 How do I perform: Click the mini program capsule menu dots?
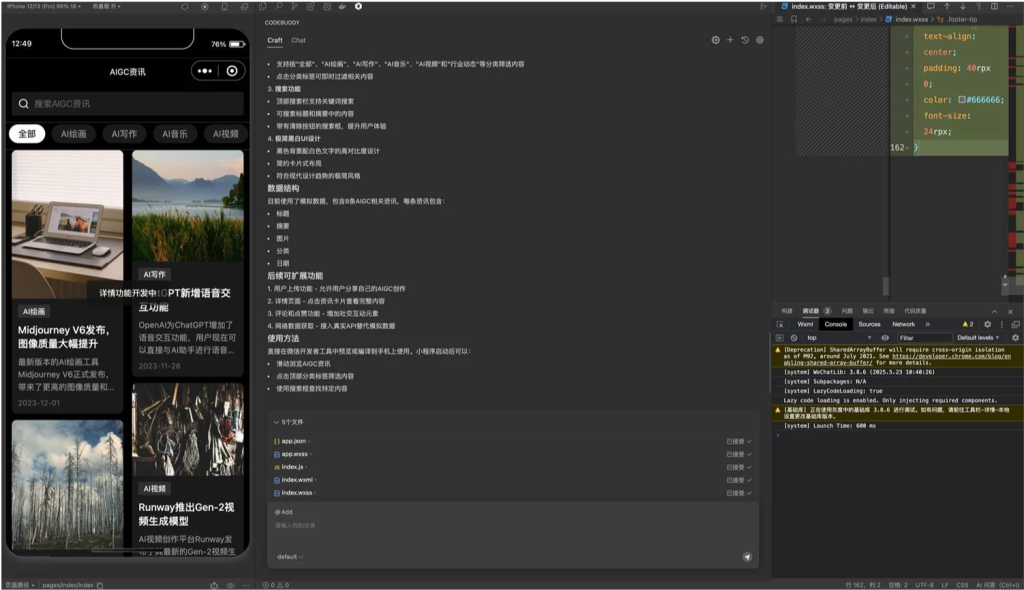tap(204, 71)
